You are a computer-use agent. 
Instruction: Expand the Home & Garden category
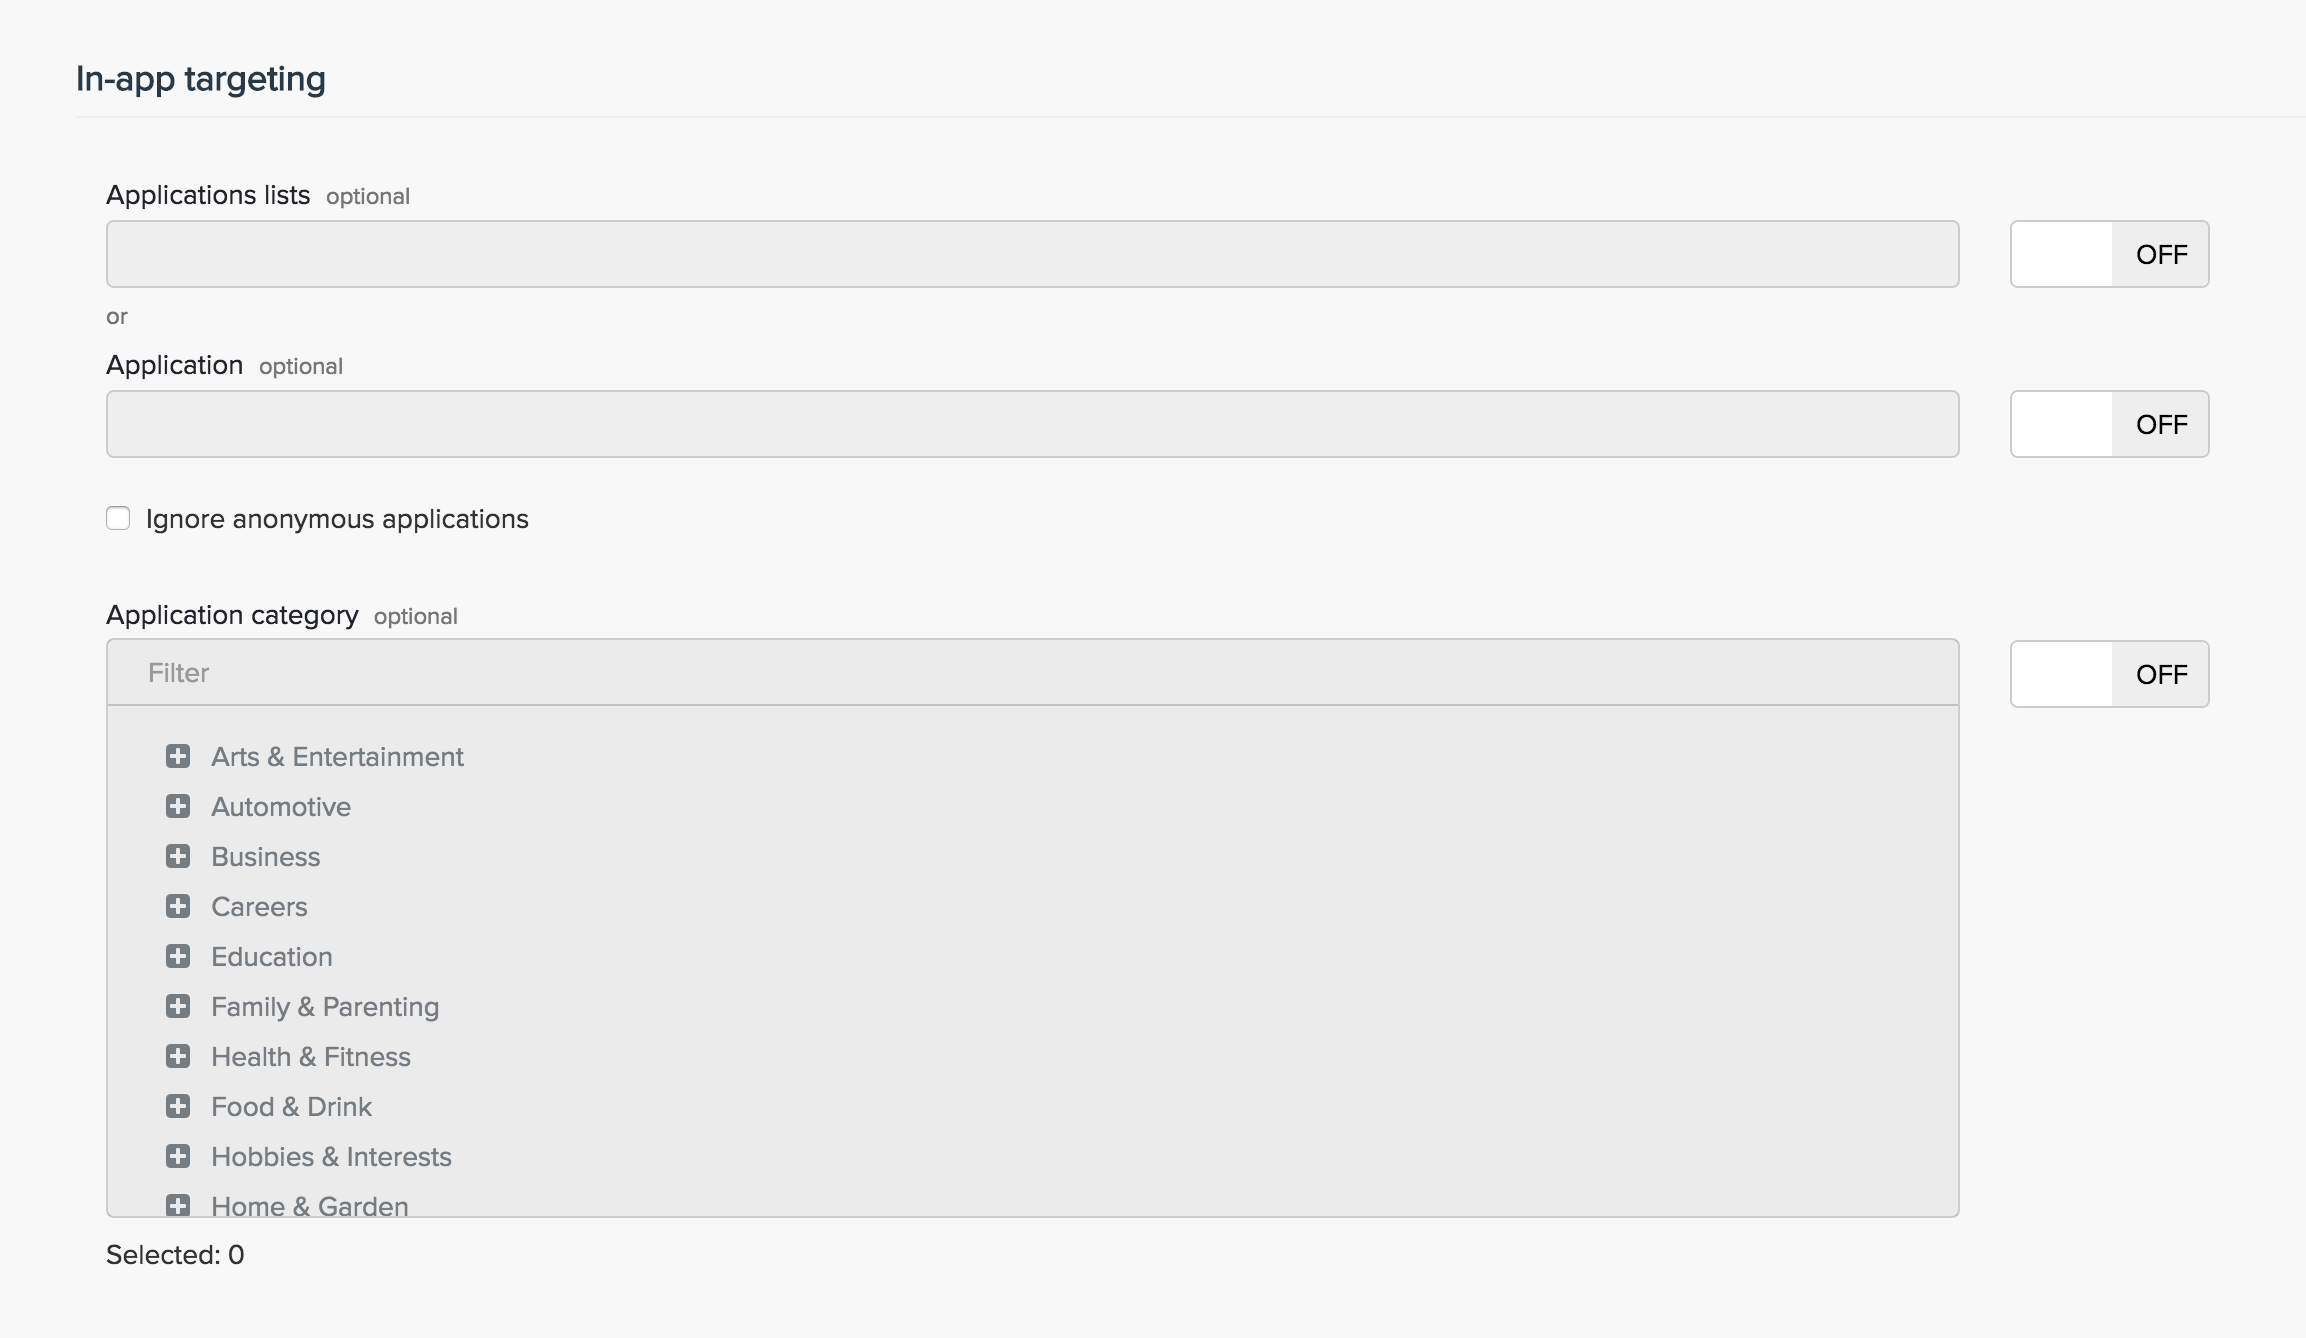coord(178,1204)
